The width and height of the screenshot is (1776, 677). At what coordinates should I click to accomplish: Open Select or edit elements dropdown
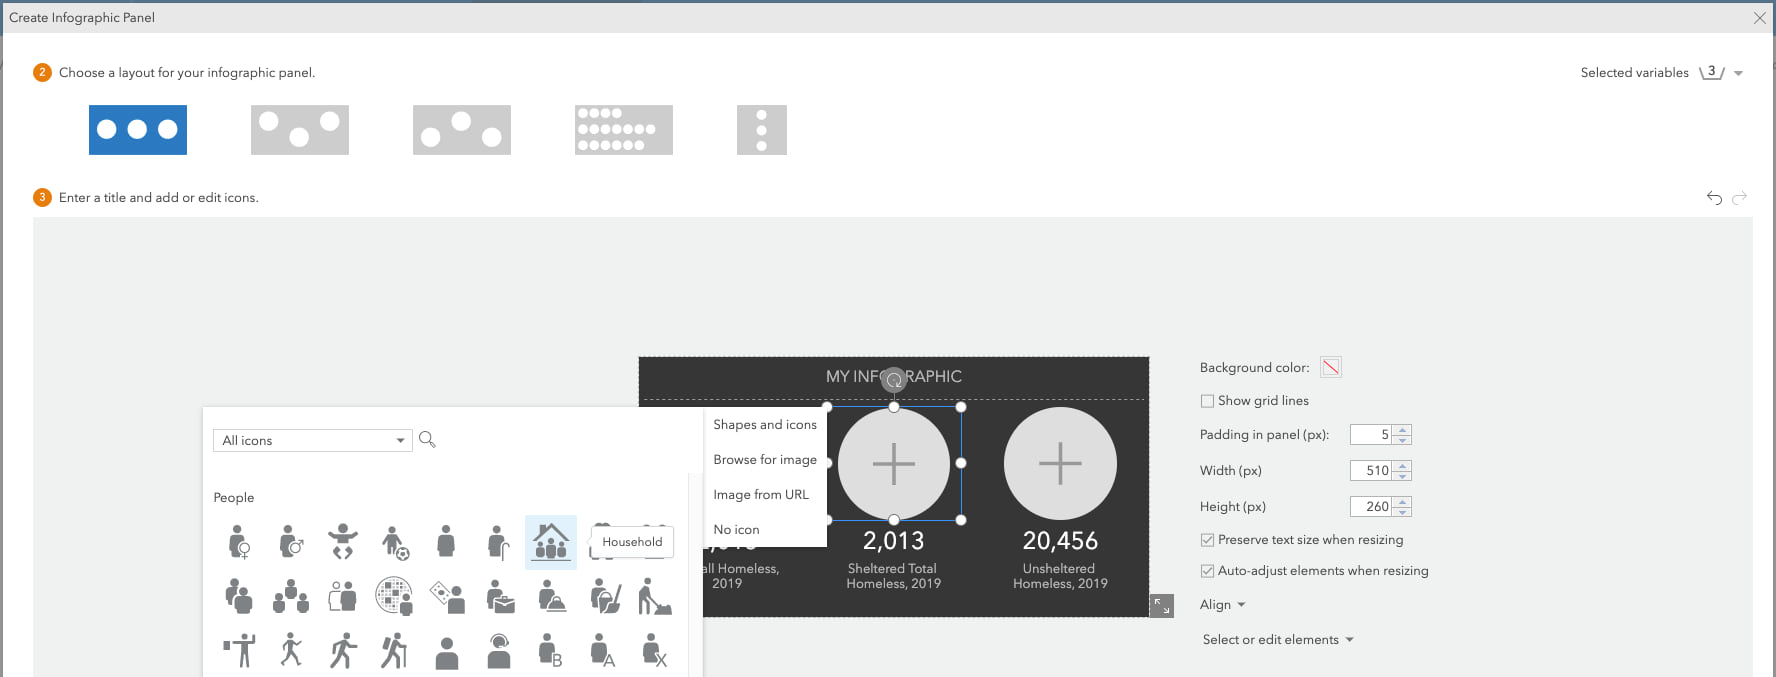pyautogui.click(x=1278, y=640)
